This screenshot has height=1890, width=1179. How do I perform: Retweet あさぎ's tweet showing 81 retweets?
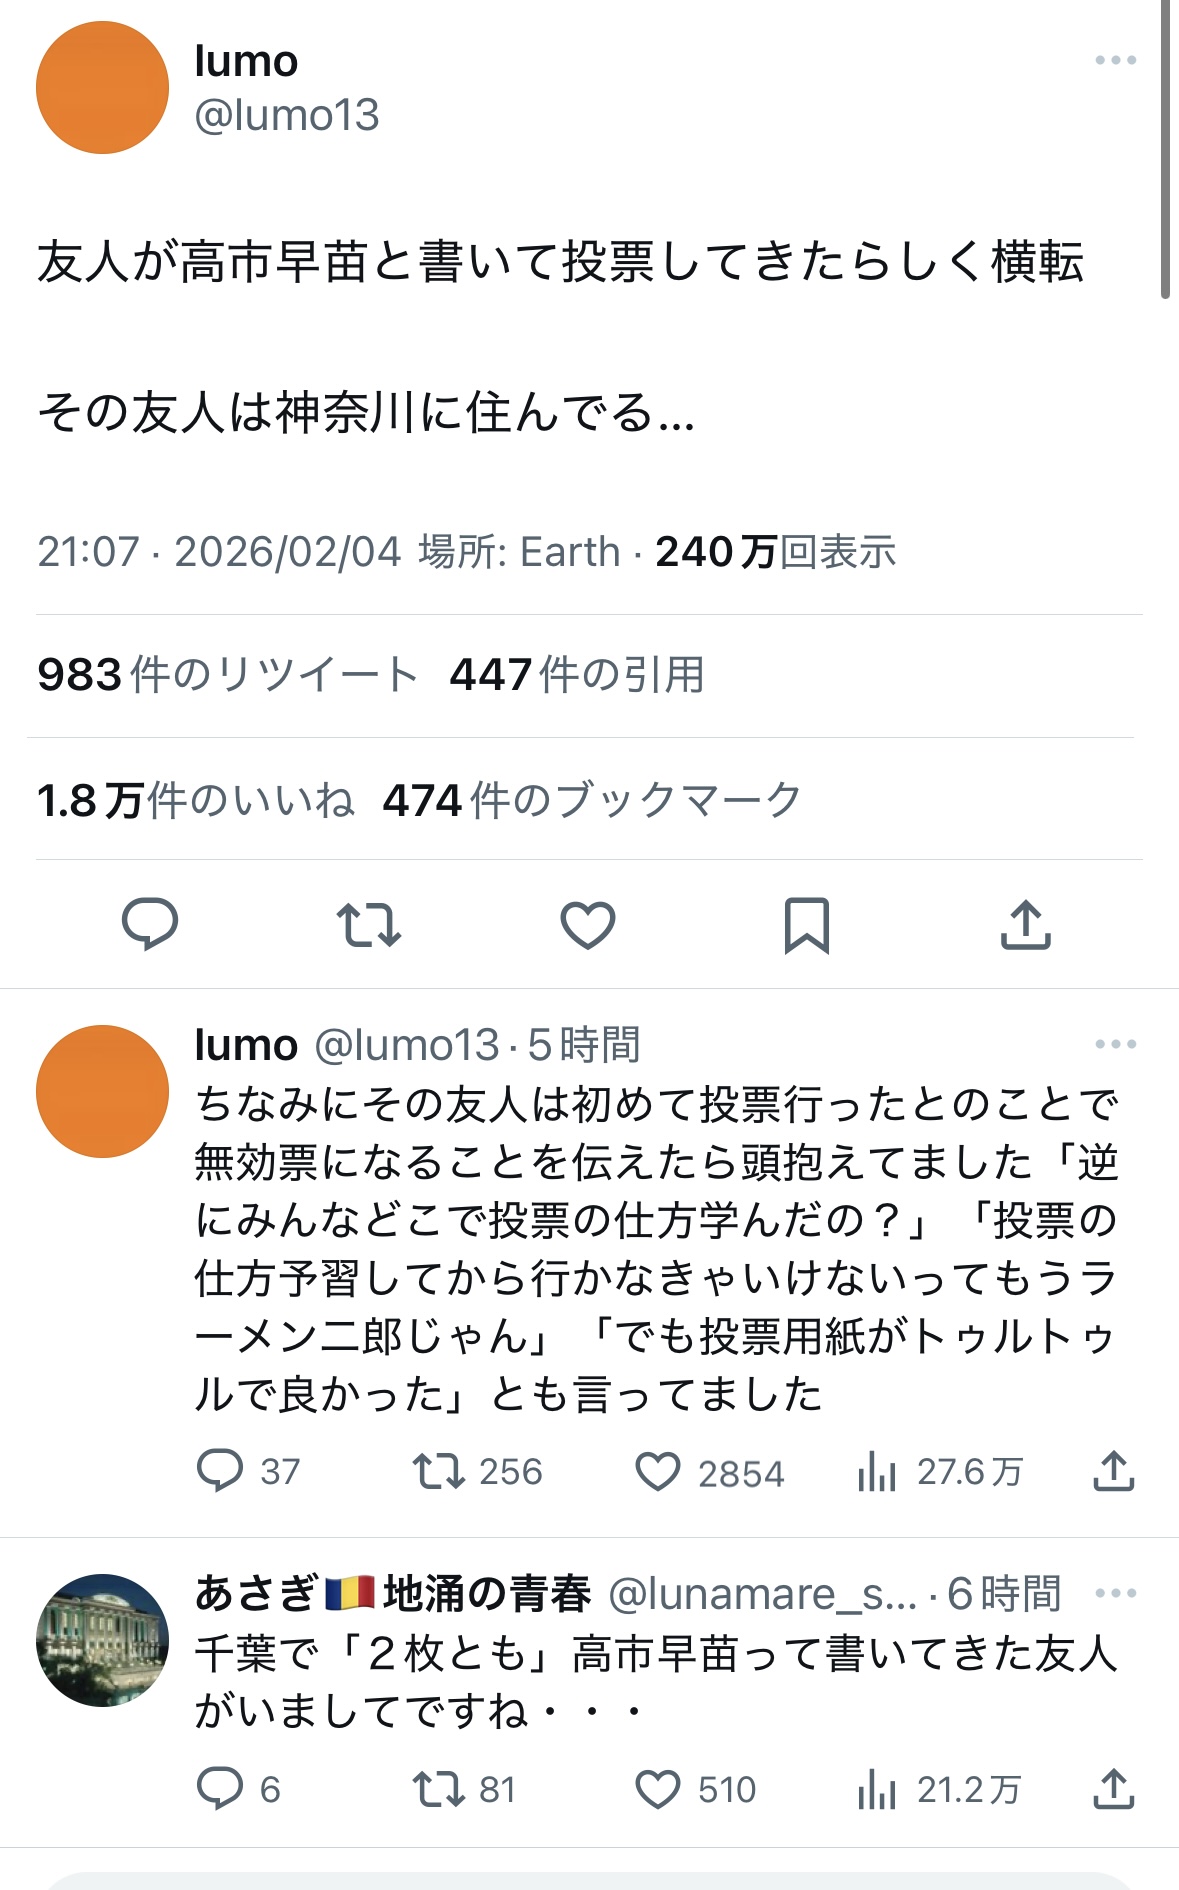439,1789
